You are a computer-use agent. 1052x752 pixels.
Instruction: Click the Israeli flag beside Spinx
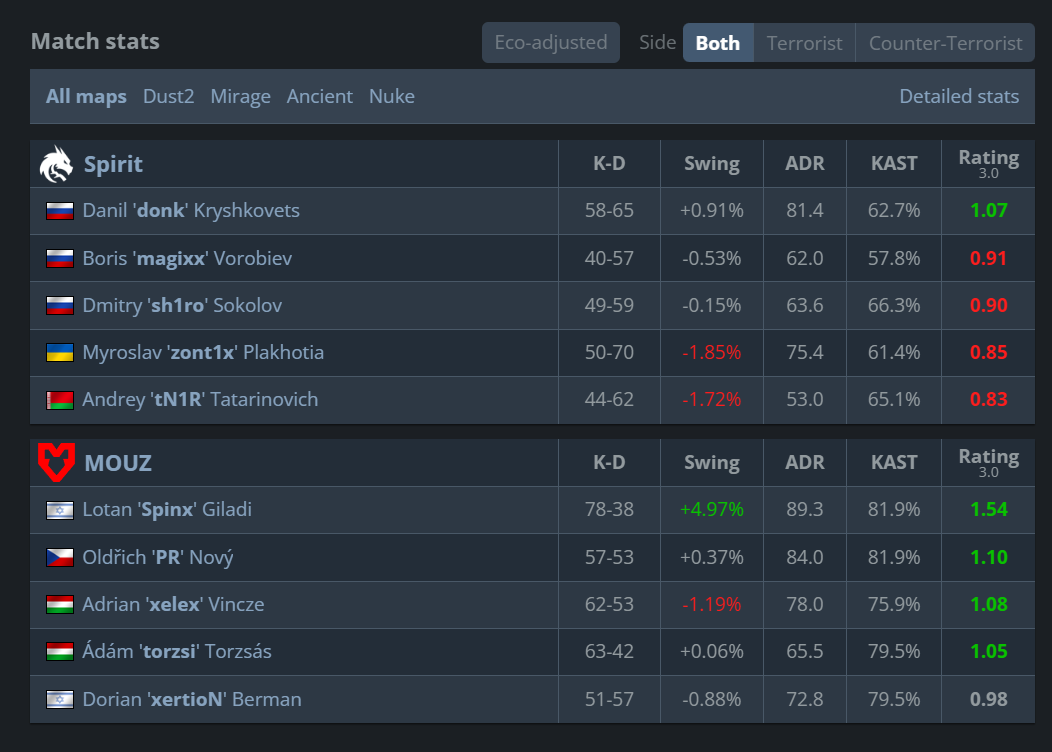click(60, 511)
